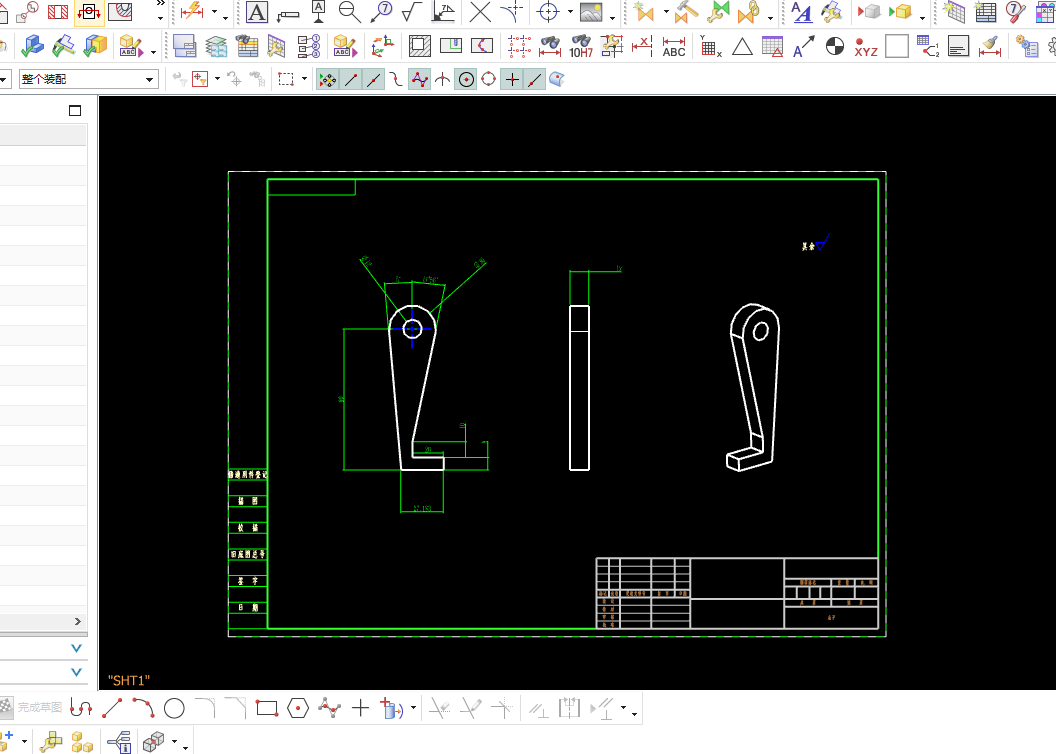The height and width of the screenshot is (754, 1056).
Task: Click the drawing title block table
Action: [x=737, y=593]
